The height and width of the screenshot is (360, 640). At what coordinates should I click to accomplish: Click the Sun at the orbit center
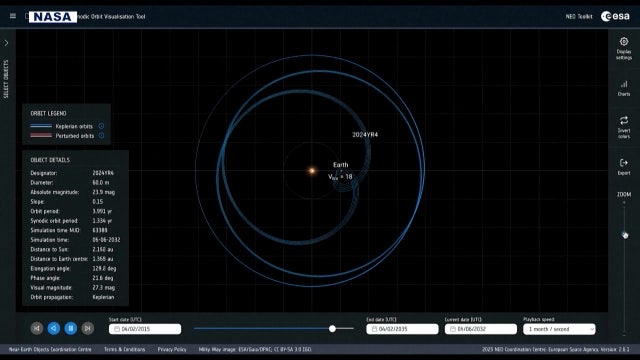pyautogui.click(x=312, y=171)
